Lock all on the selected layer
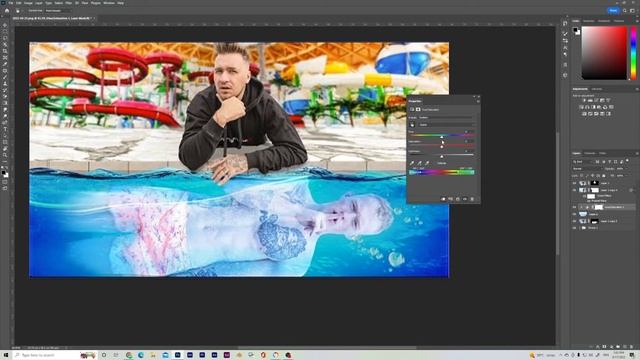 (604, 176)
